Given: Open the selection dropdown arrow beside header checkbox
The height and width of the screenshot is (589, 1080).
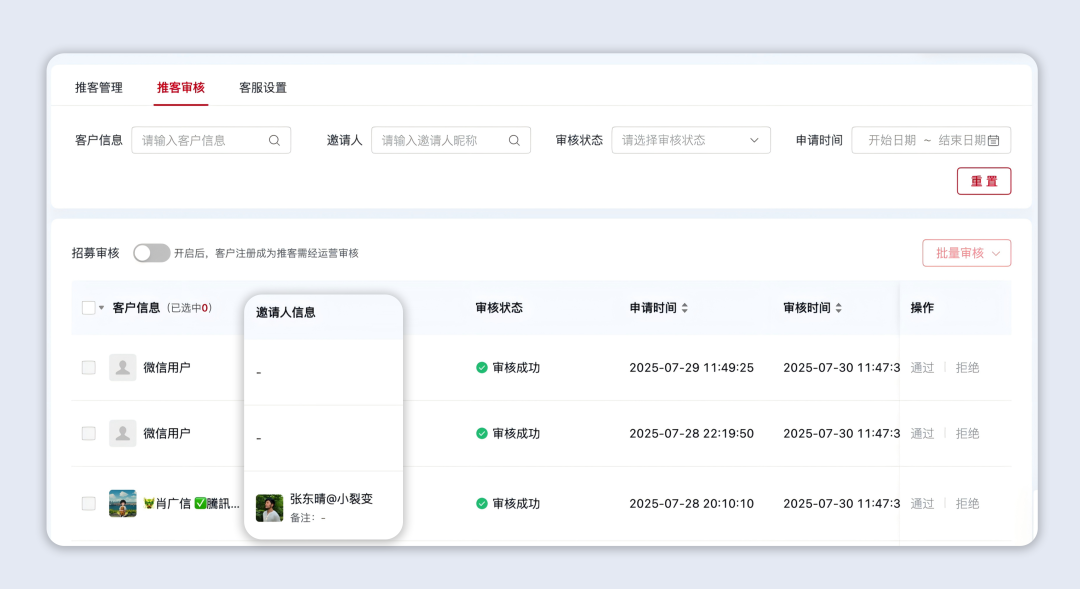Looking at the screenshot, I should (x=100, y=308).
